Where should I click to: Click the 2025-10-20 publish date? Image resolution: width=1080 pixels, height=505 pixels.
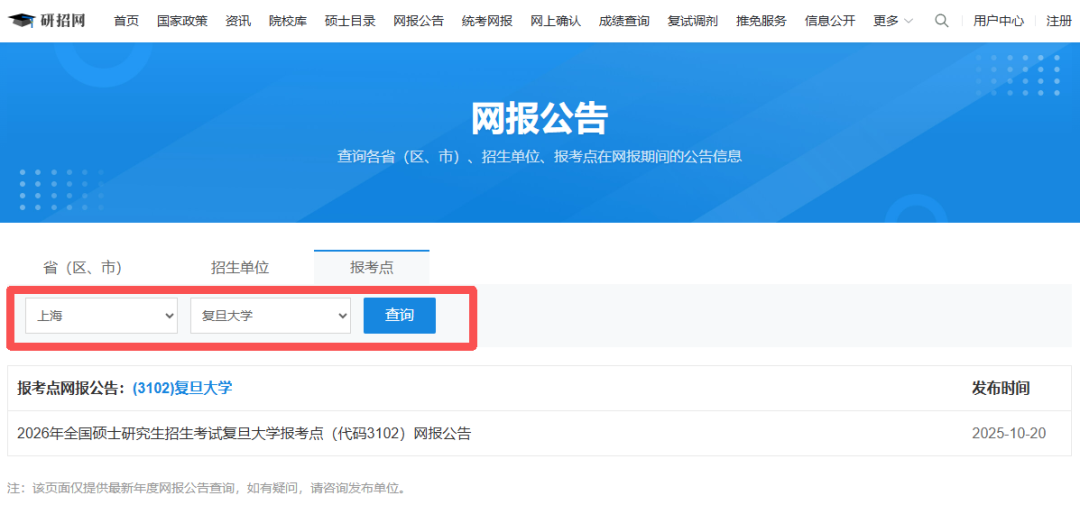1008,433
